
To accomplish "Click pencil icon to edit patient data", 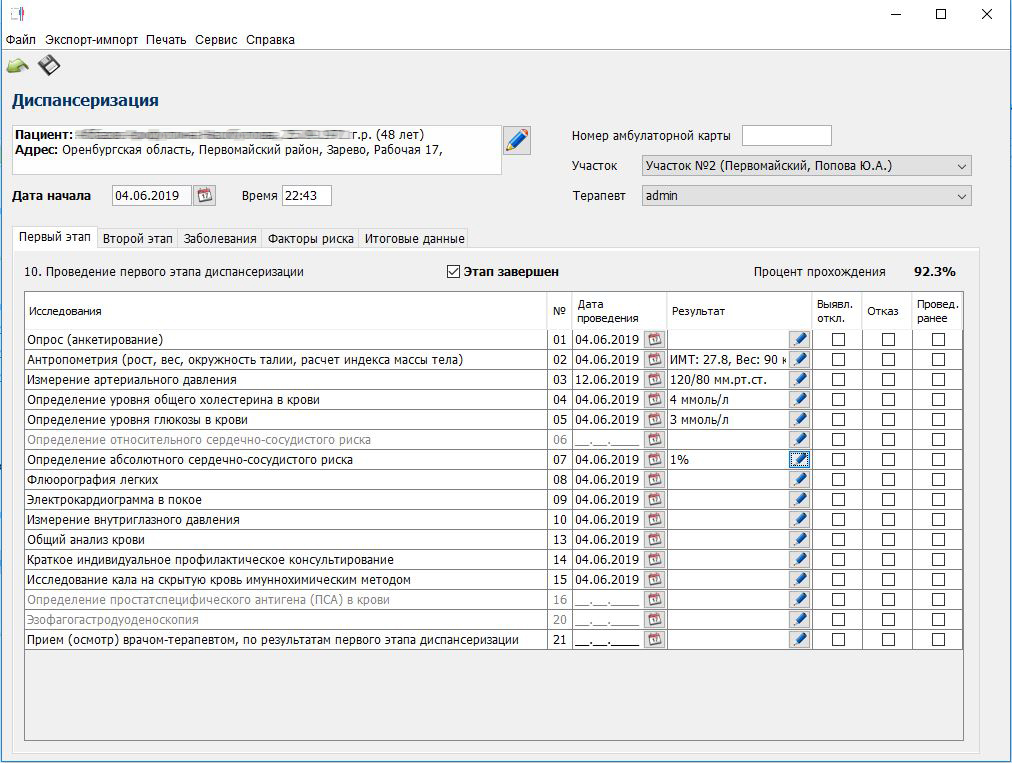I will tap(516, 140).
